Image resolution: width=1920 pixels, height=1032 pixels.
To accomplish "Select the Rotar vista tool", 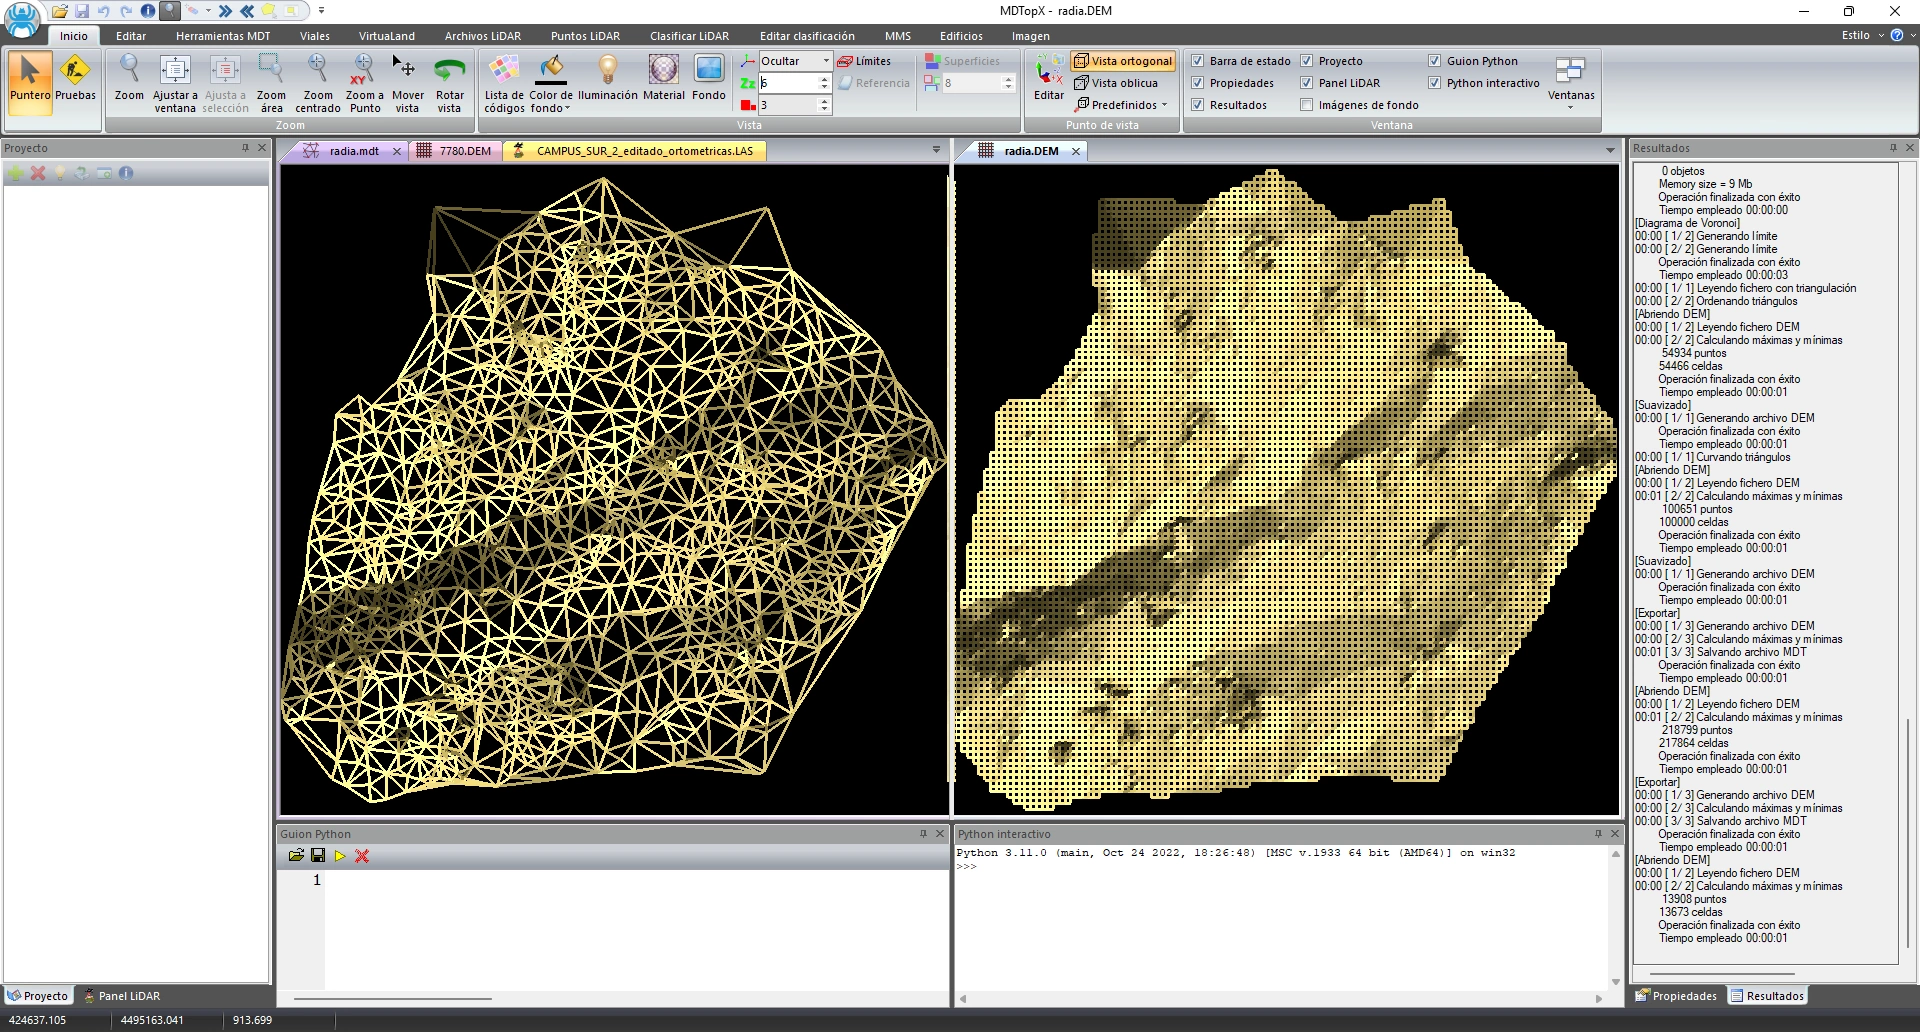I will [450, 84].
